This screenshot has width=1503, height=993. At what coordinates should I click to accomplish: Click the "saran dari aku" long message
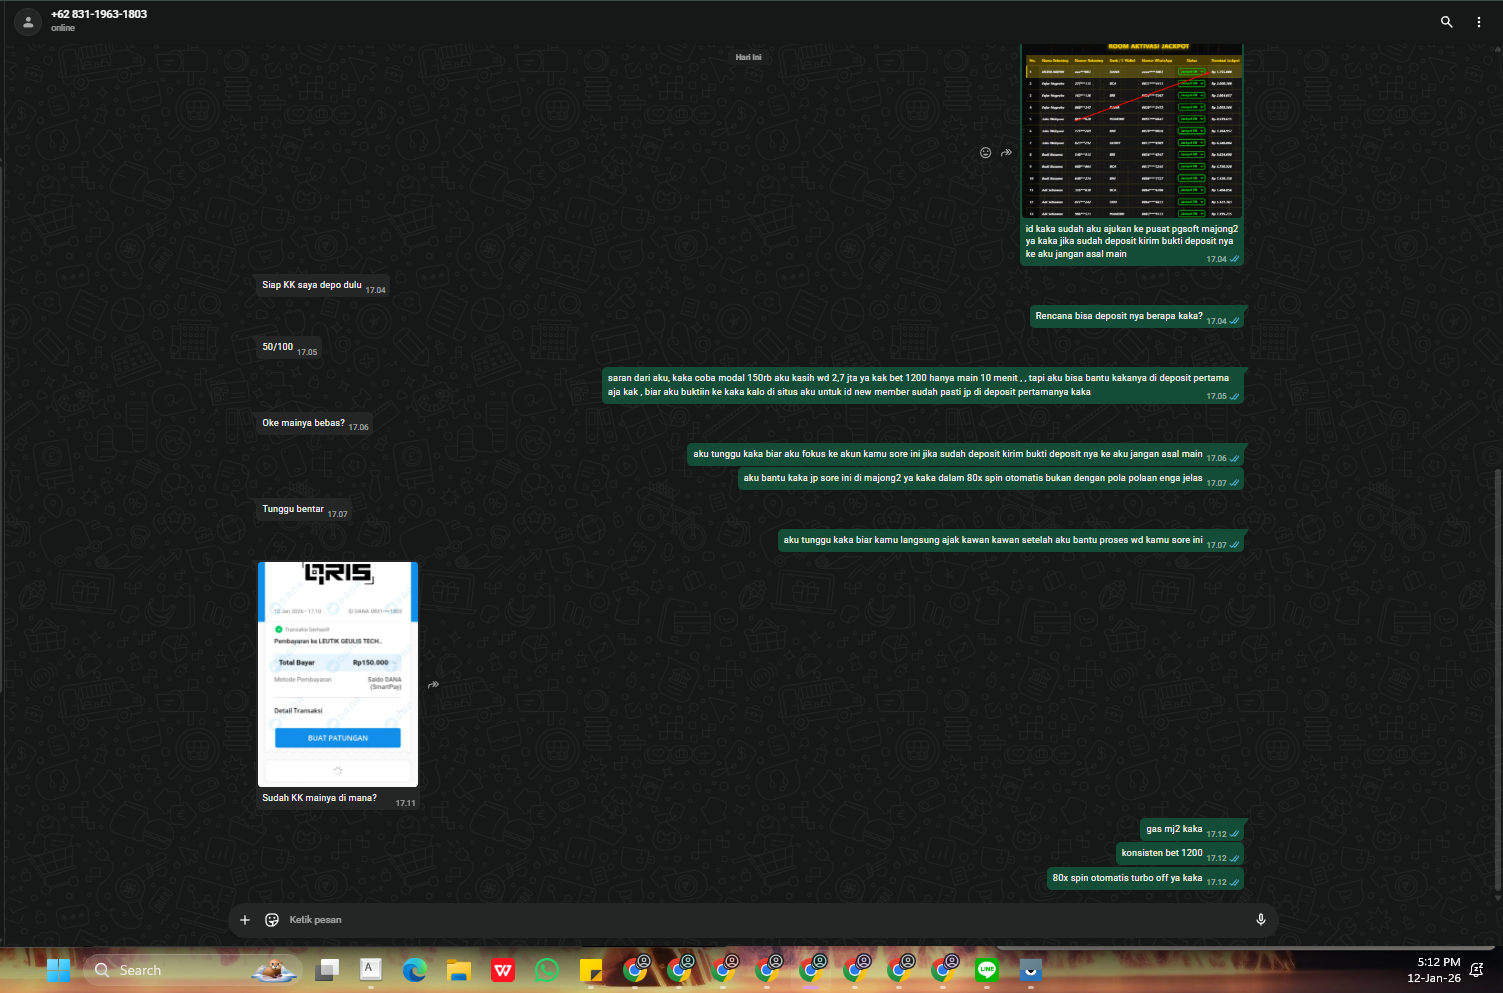point(923,385)
